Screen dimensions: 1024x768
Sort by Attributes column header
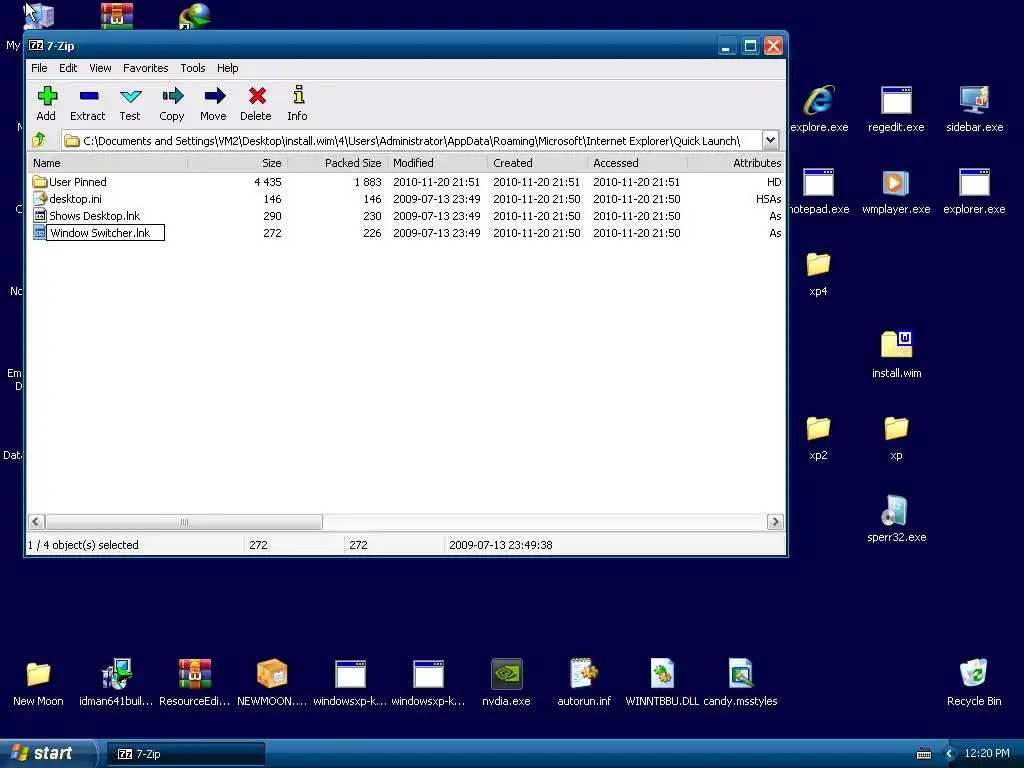tap(736, 163)
